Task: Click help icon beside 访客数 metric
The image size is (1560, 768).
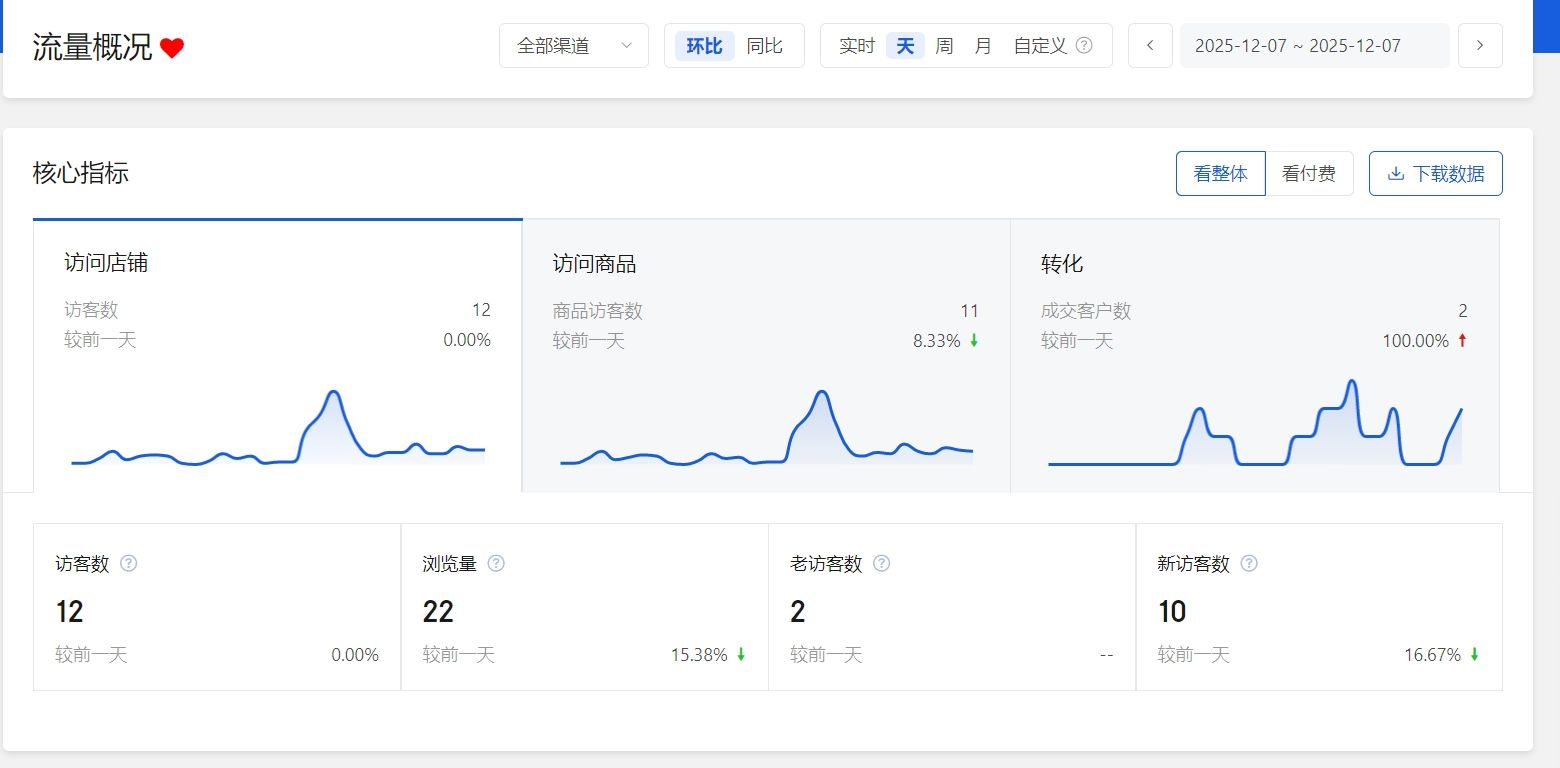Action: 128,563
